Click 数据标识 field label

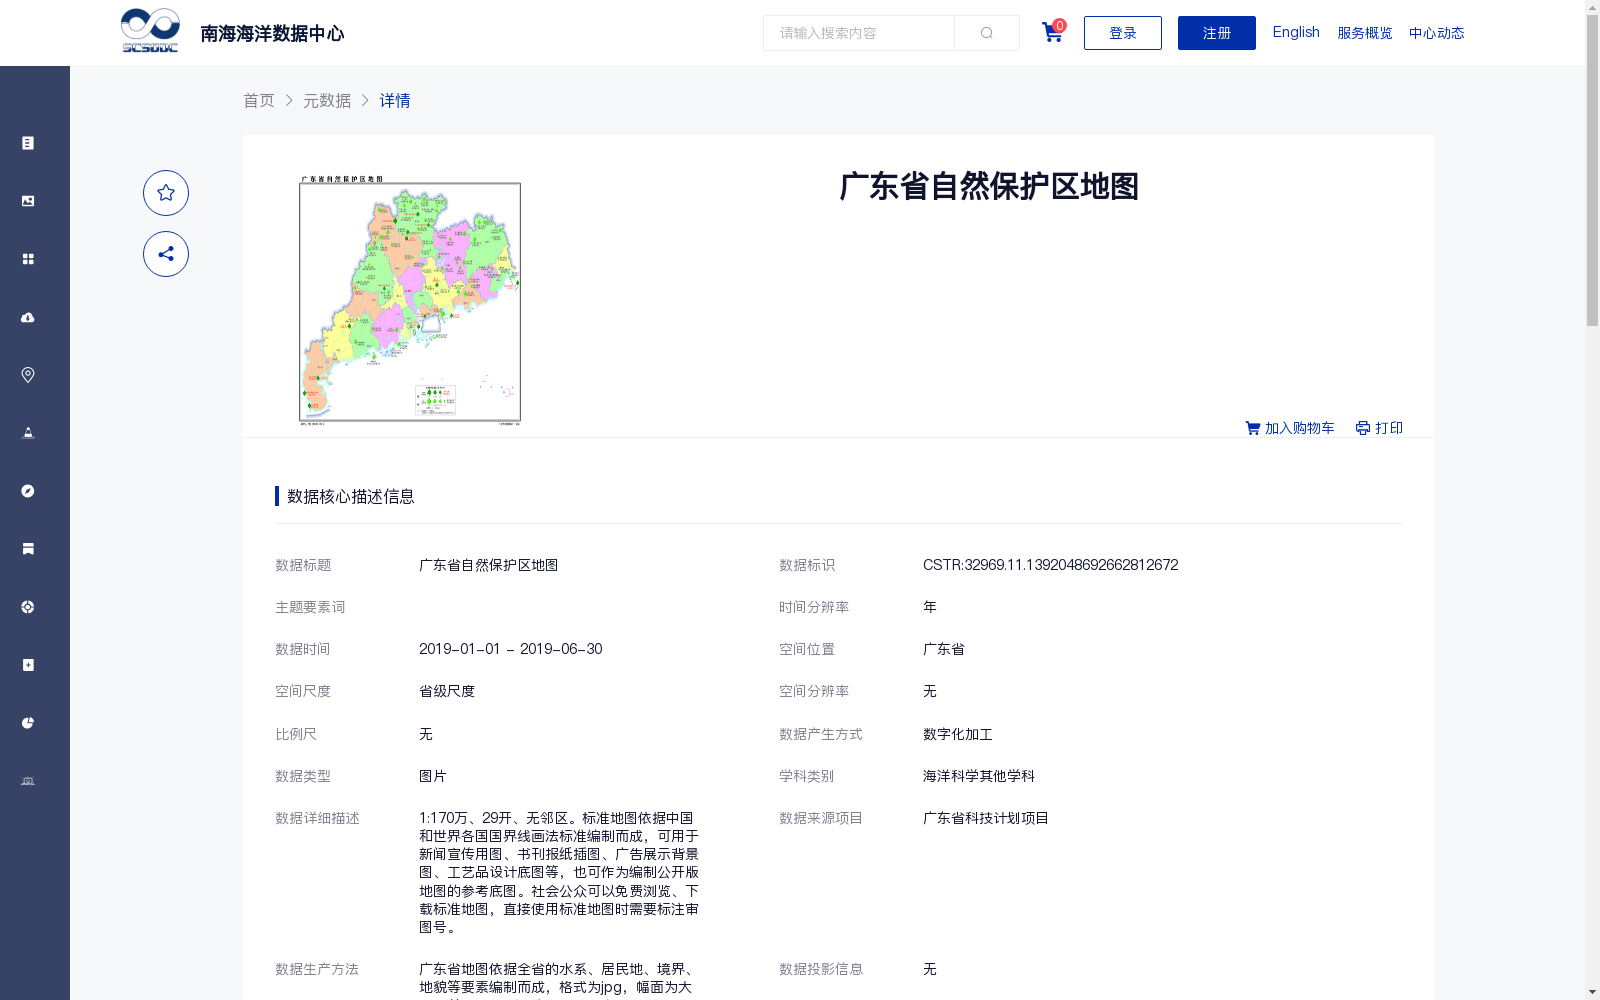pos(807,565)
